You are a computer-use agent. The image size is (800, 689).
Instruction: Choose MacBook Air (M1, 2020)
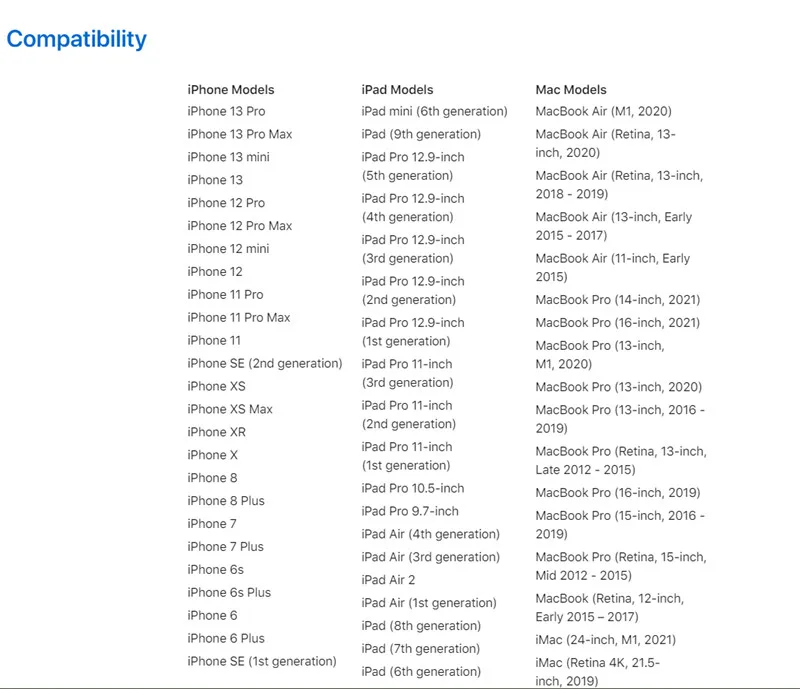click(604, 111)
